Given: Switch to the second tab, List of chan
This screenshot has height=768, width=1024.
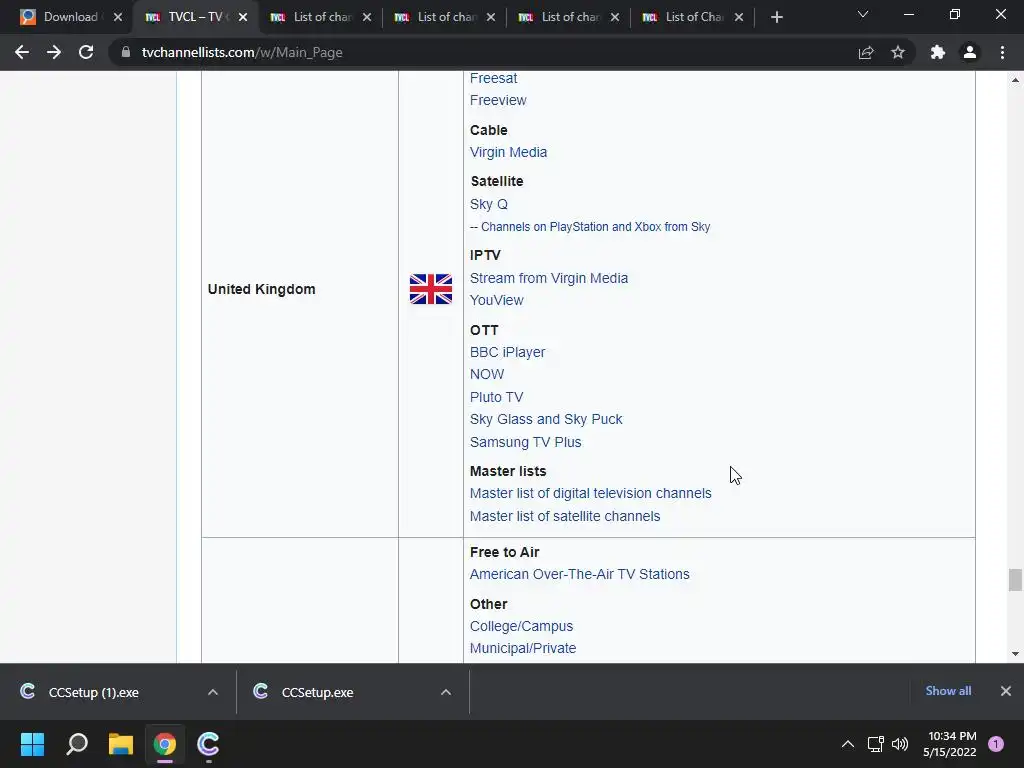Looking at the screenshot, I should pos(320,17).
